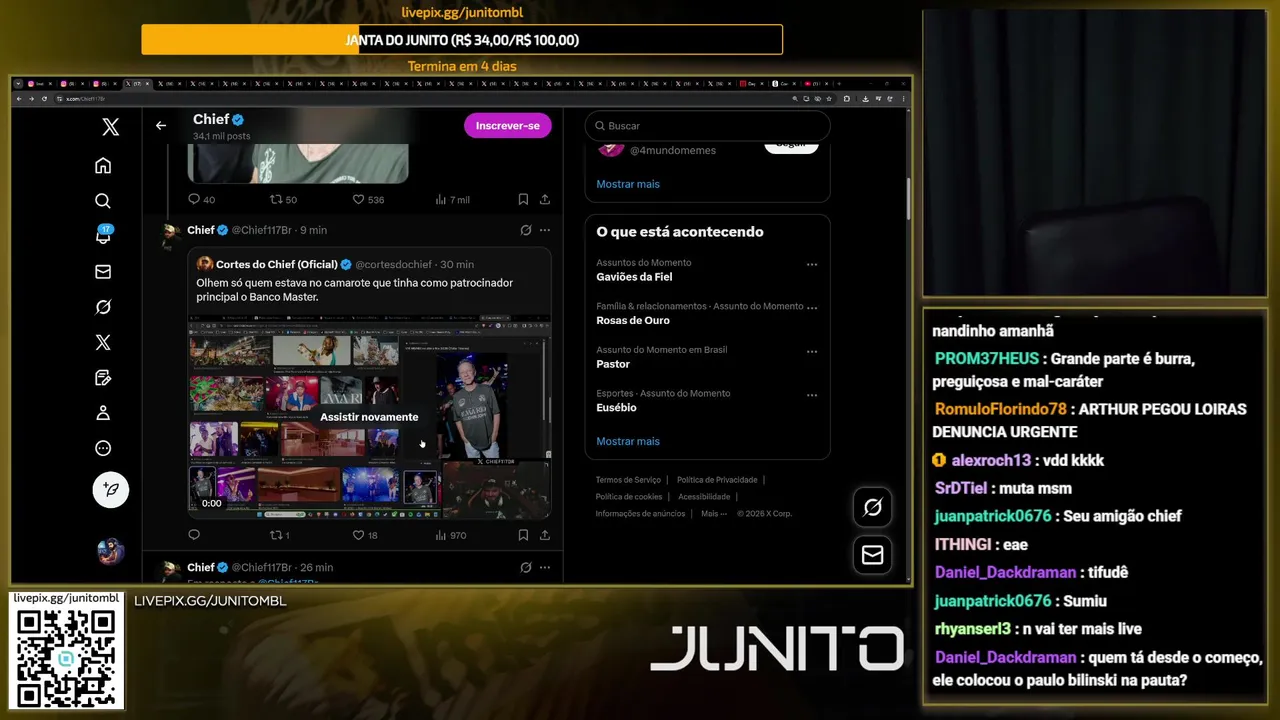Open more options on Chief's 26 min post
The height and width of the screenshot is (720, 1280).
pyautogui.click(x=545, y=567)
